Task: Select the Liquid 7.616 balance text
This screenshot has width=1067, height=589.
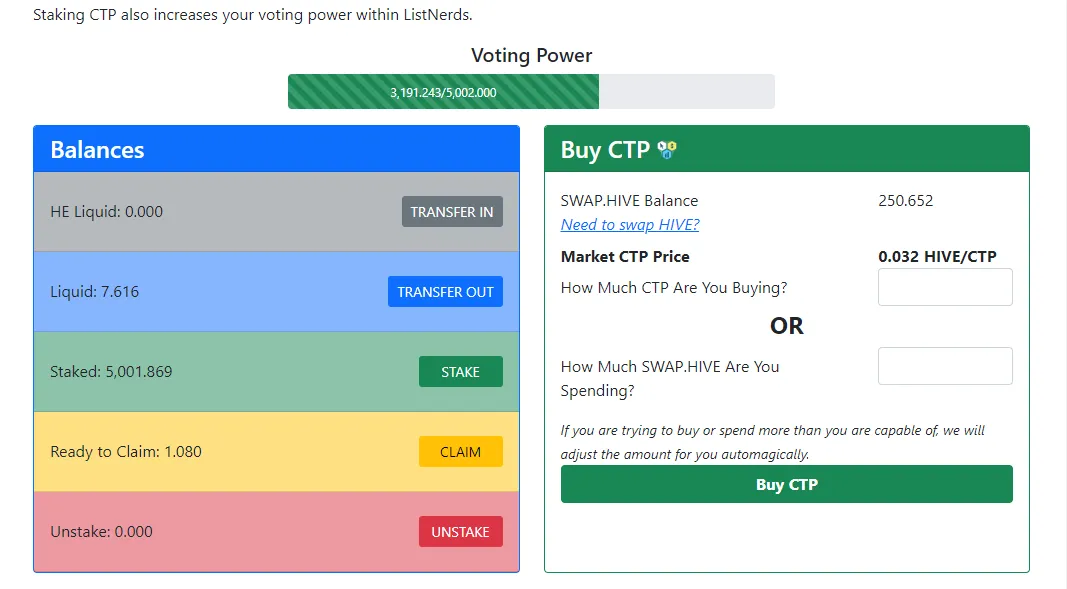Action: (x=95, y=292)
